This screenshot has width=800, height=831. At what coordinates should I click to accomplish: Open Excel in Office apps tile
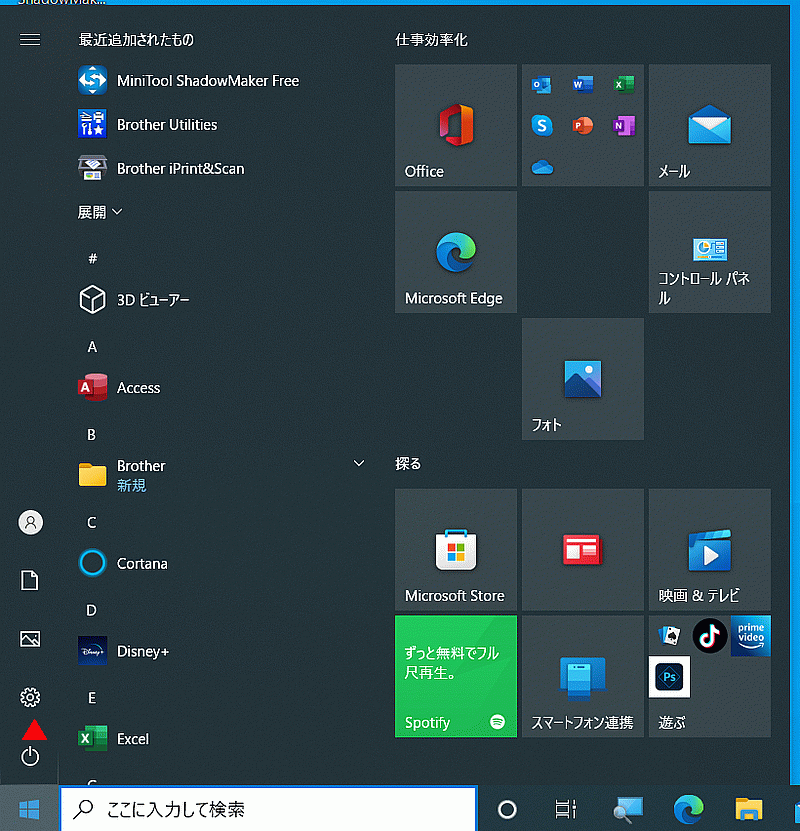pos(624,85)
